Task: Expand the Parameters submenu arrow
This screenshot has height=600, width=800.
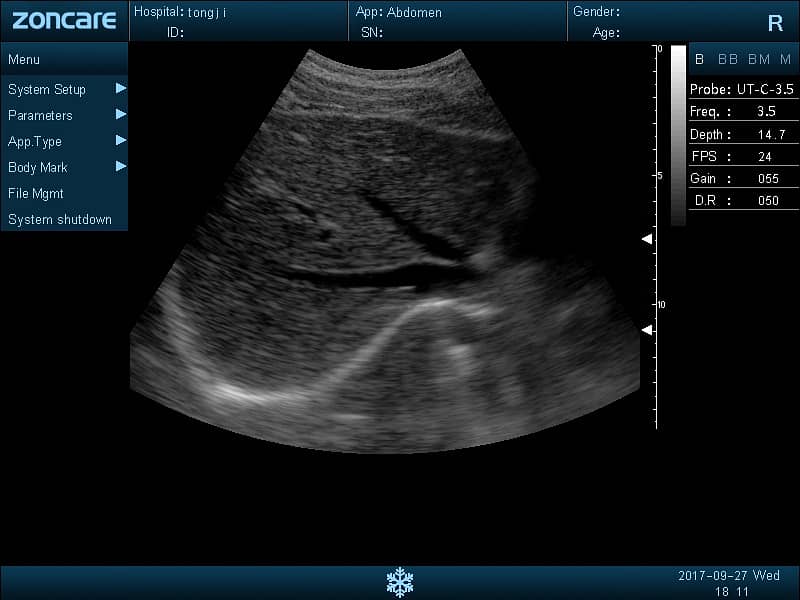Action: coord(121,114)
